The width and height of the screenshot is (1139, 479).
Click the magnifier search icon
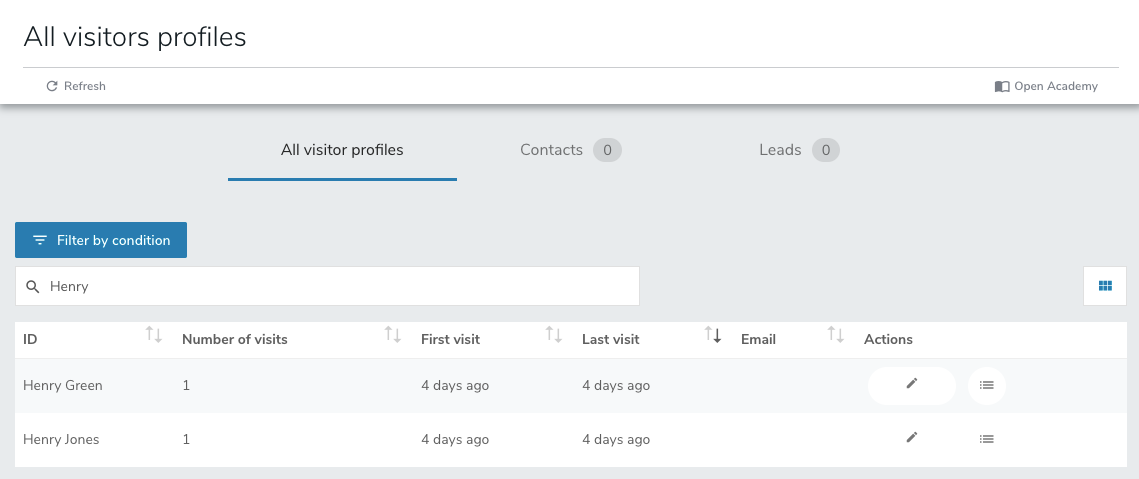tap(33, 286)
